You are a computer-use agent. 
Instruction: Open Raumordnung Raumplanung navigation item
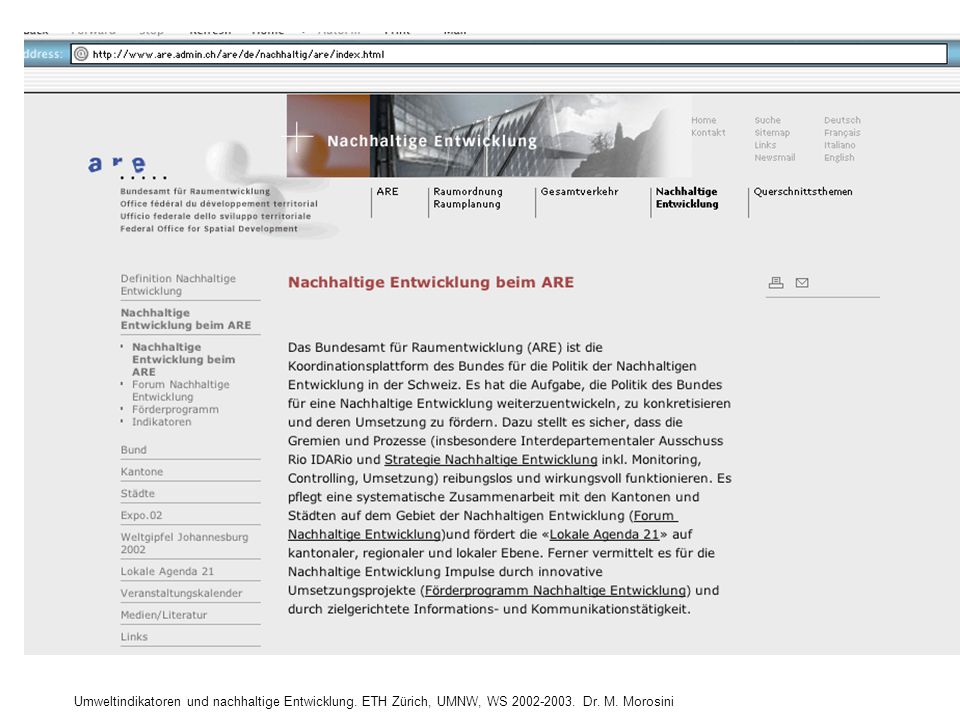[x=468, y=198]
